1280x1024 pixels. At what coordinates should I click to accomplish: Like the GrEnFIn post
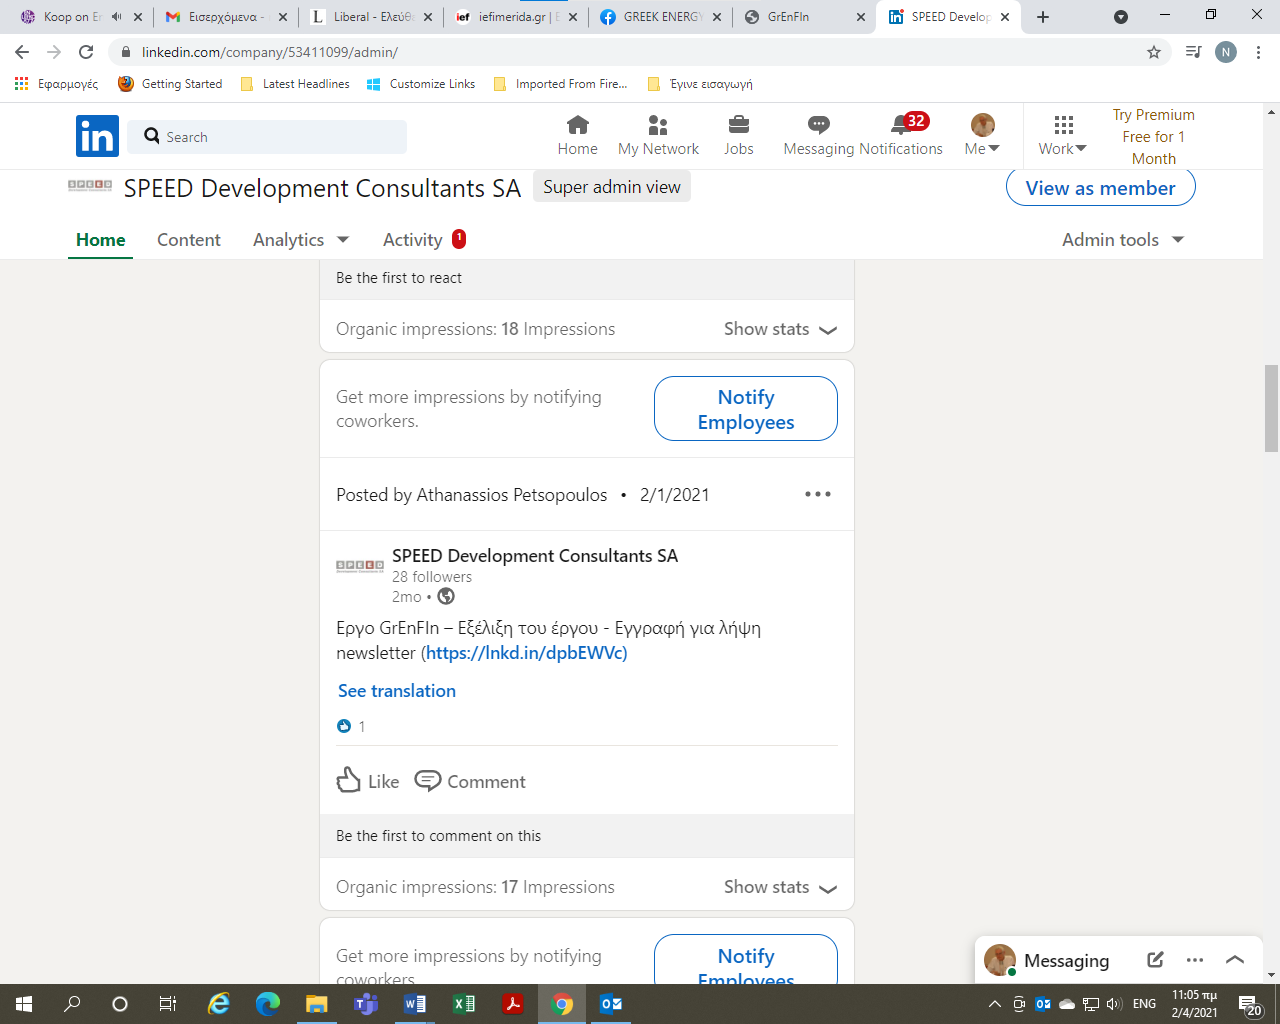[x=368, y=781]
